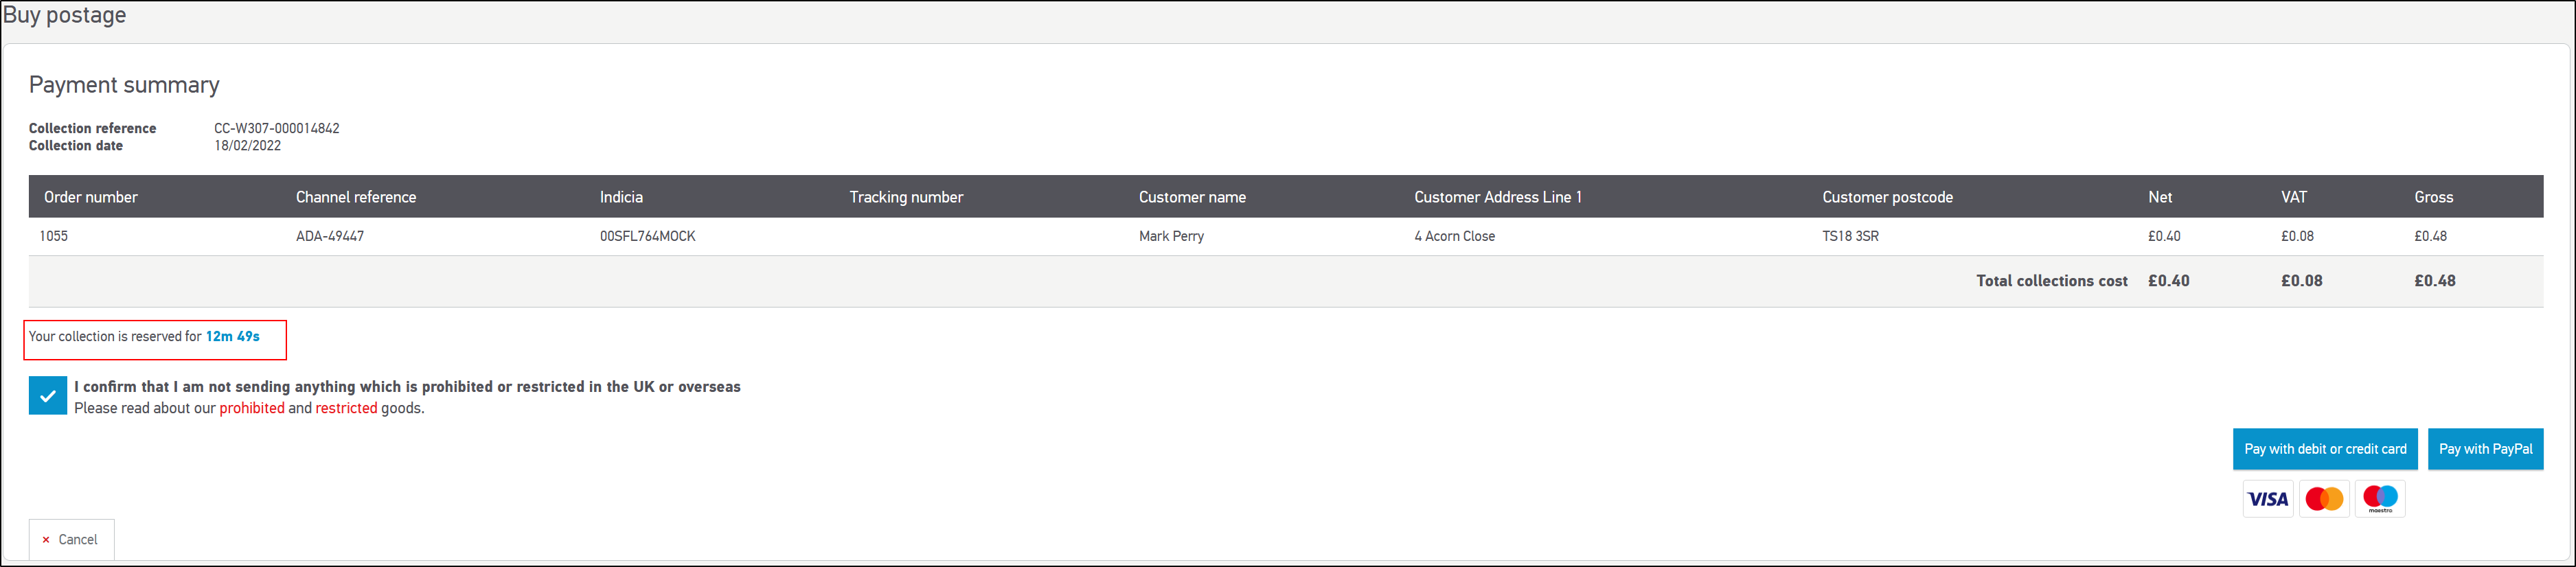The height and width of the screenshot is (567, 2576).
Task: Select the Customer name column header
Action: point(1192,197)
